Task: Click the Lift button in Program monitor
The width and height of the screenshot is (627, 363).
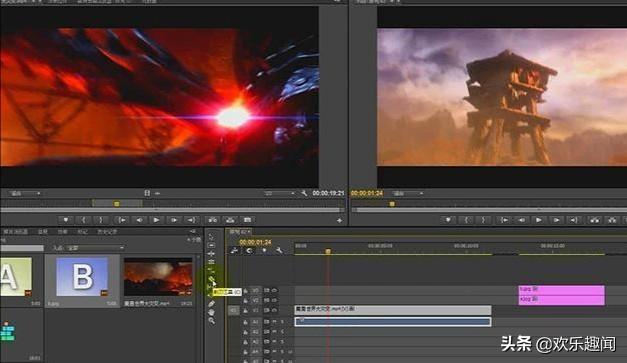Action: pos(595,220)
